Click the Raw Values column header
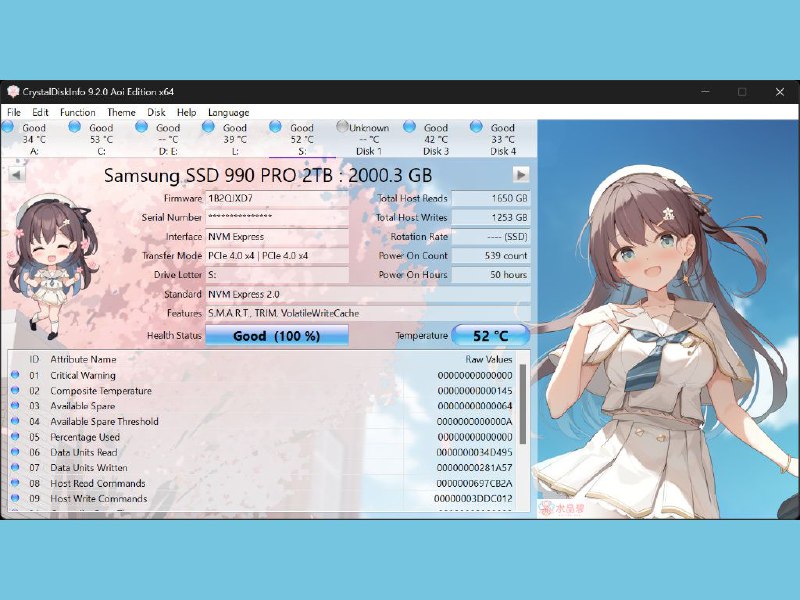The height and width of the screenshot is (600, 800). pos(488,359)
